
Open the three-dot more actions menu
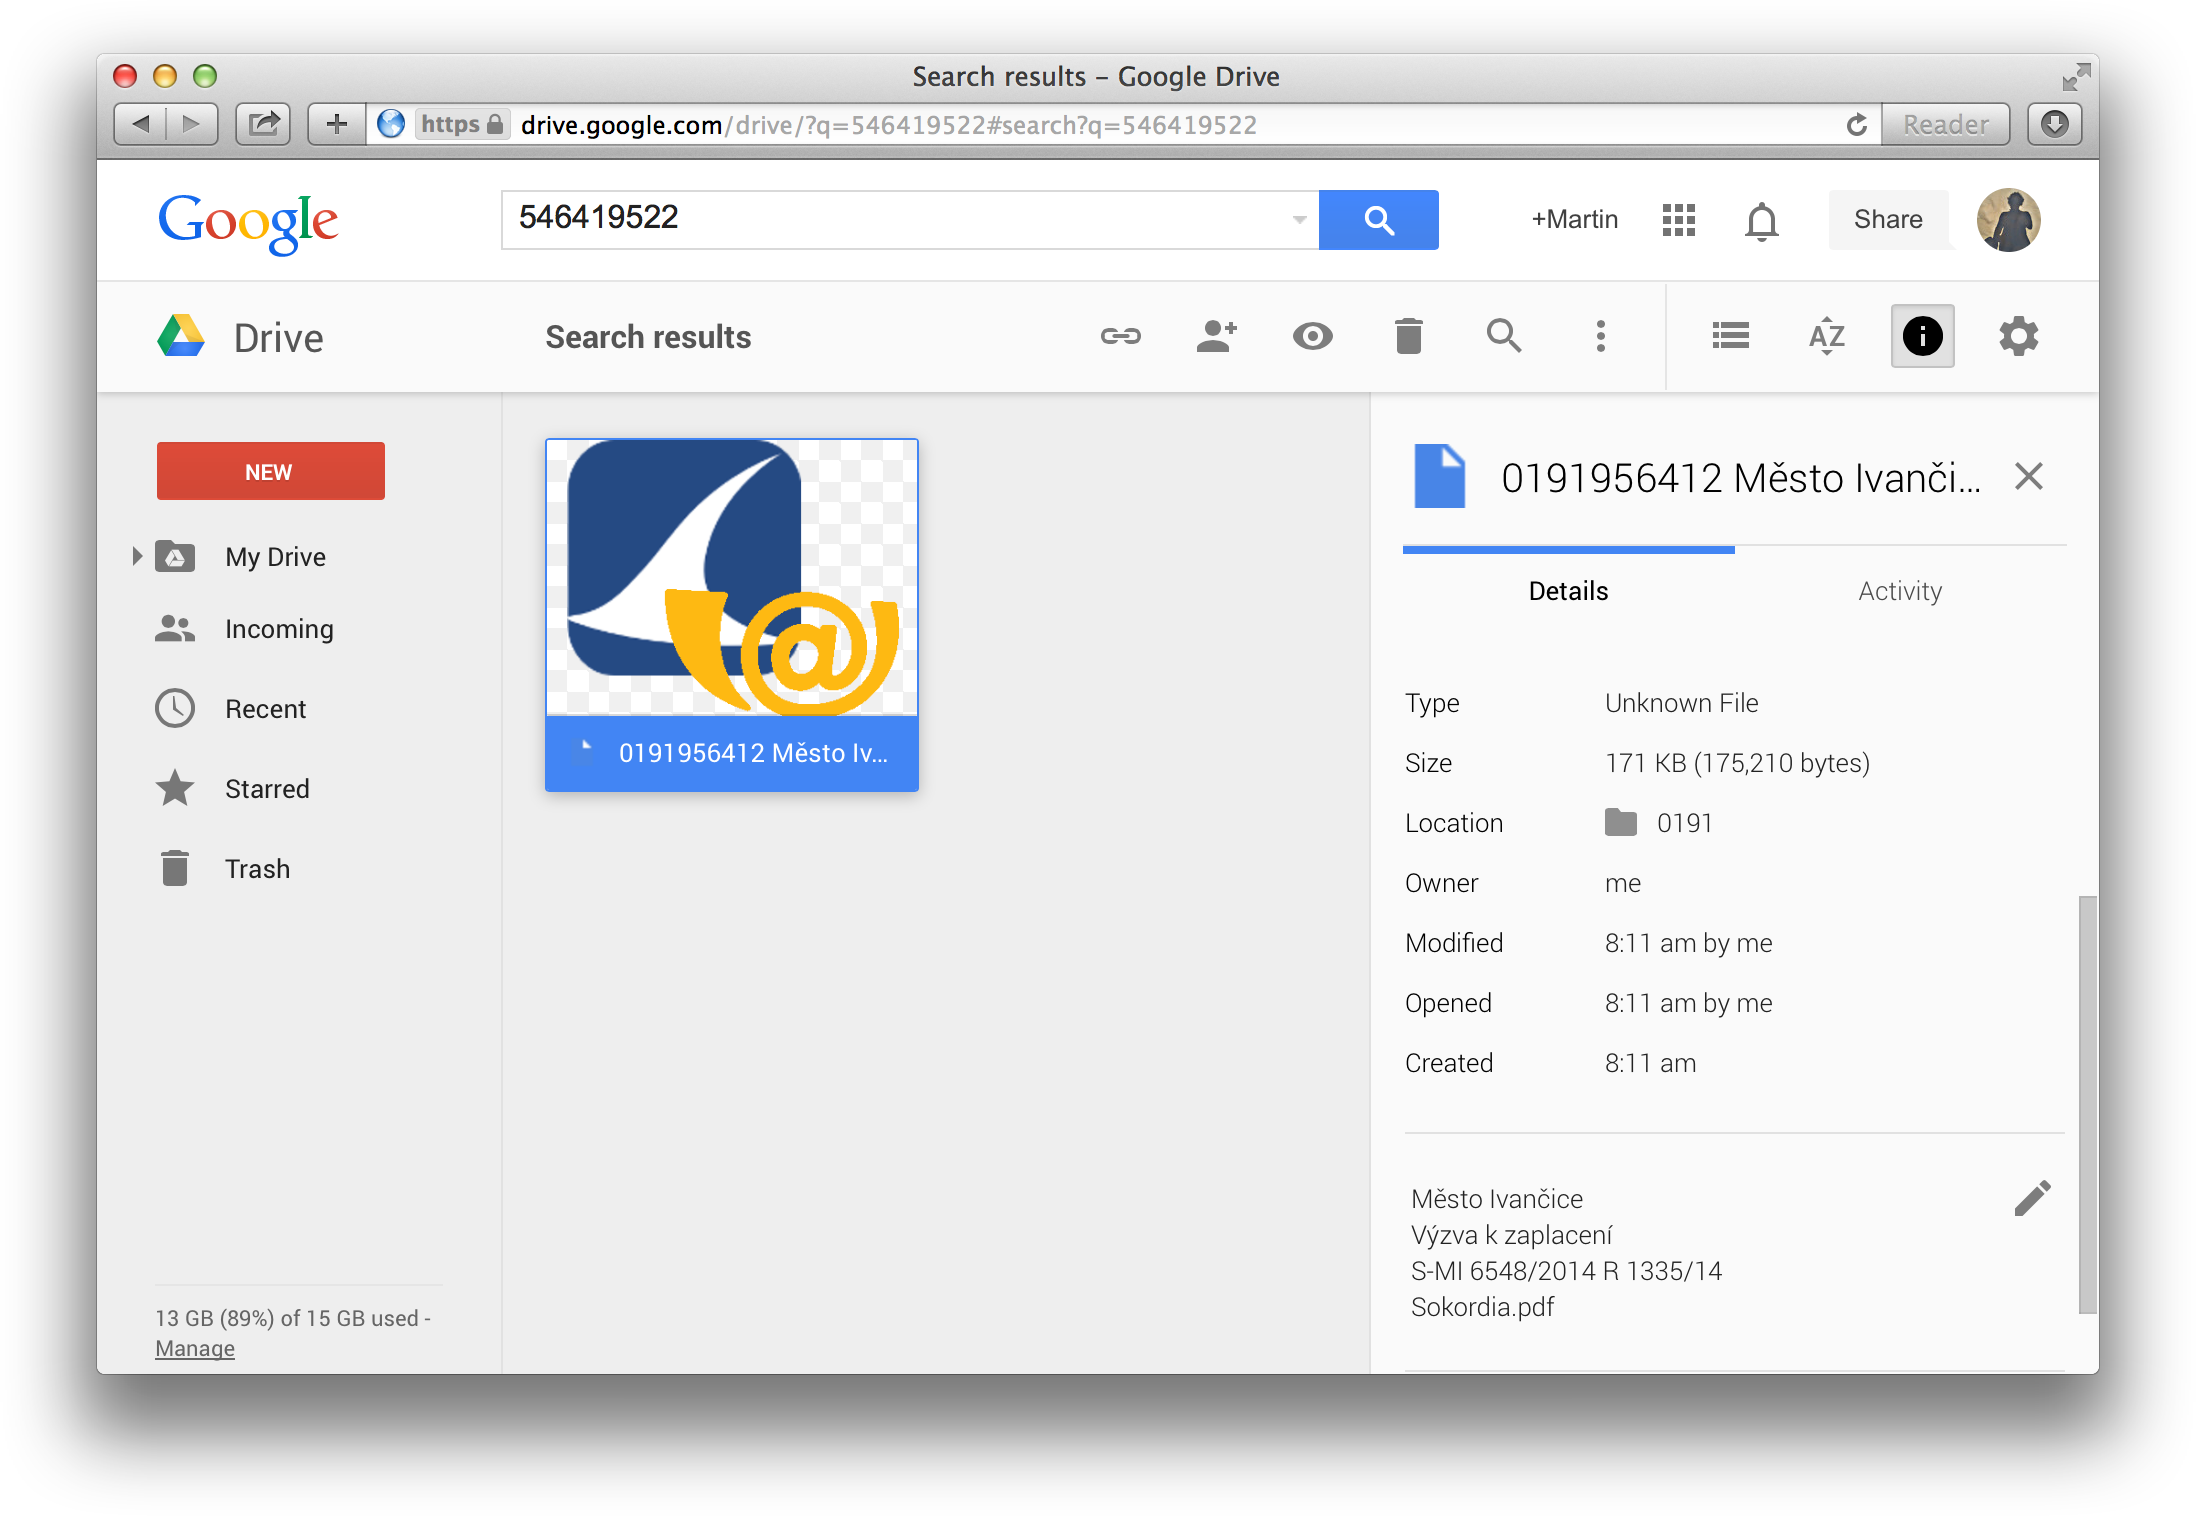point(1600,337)
